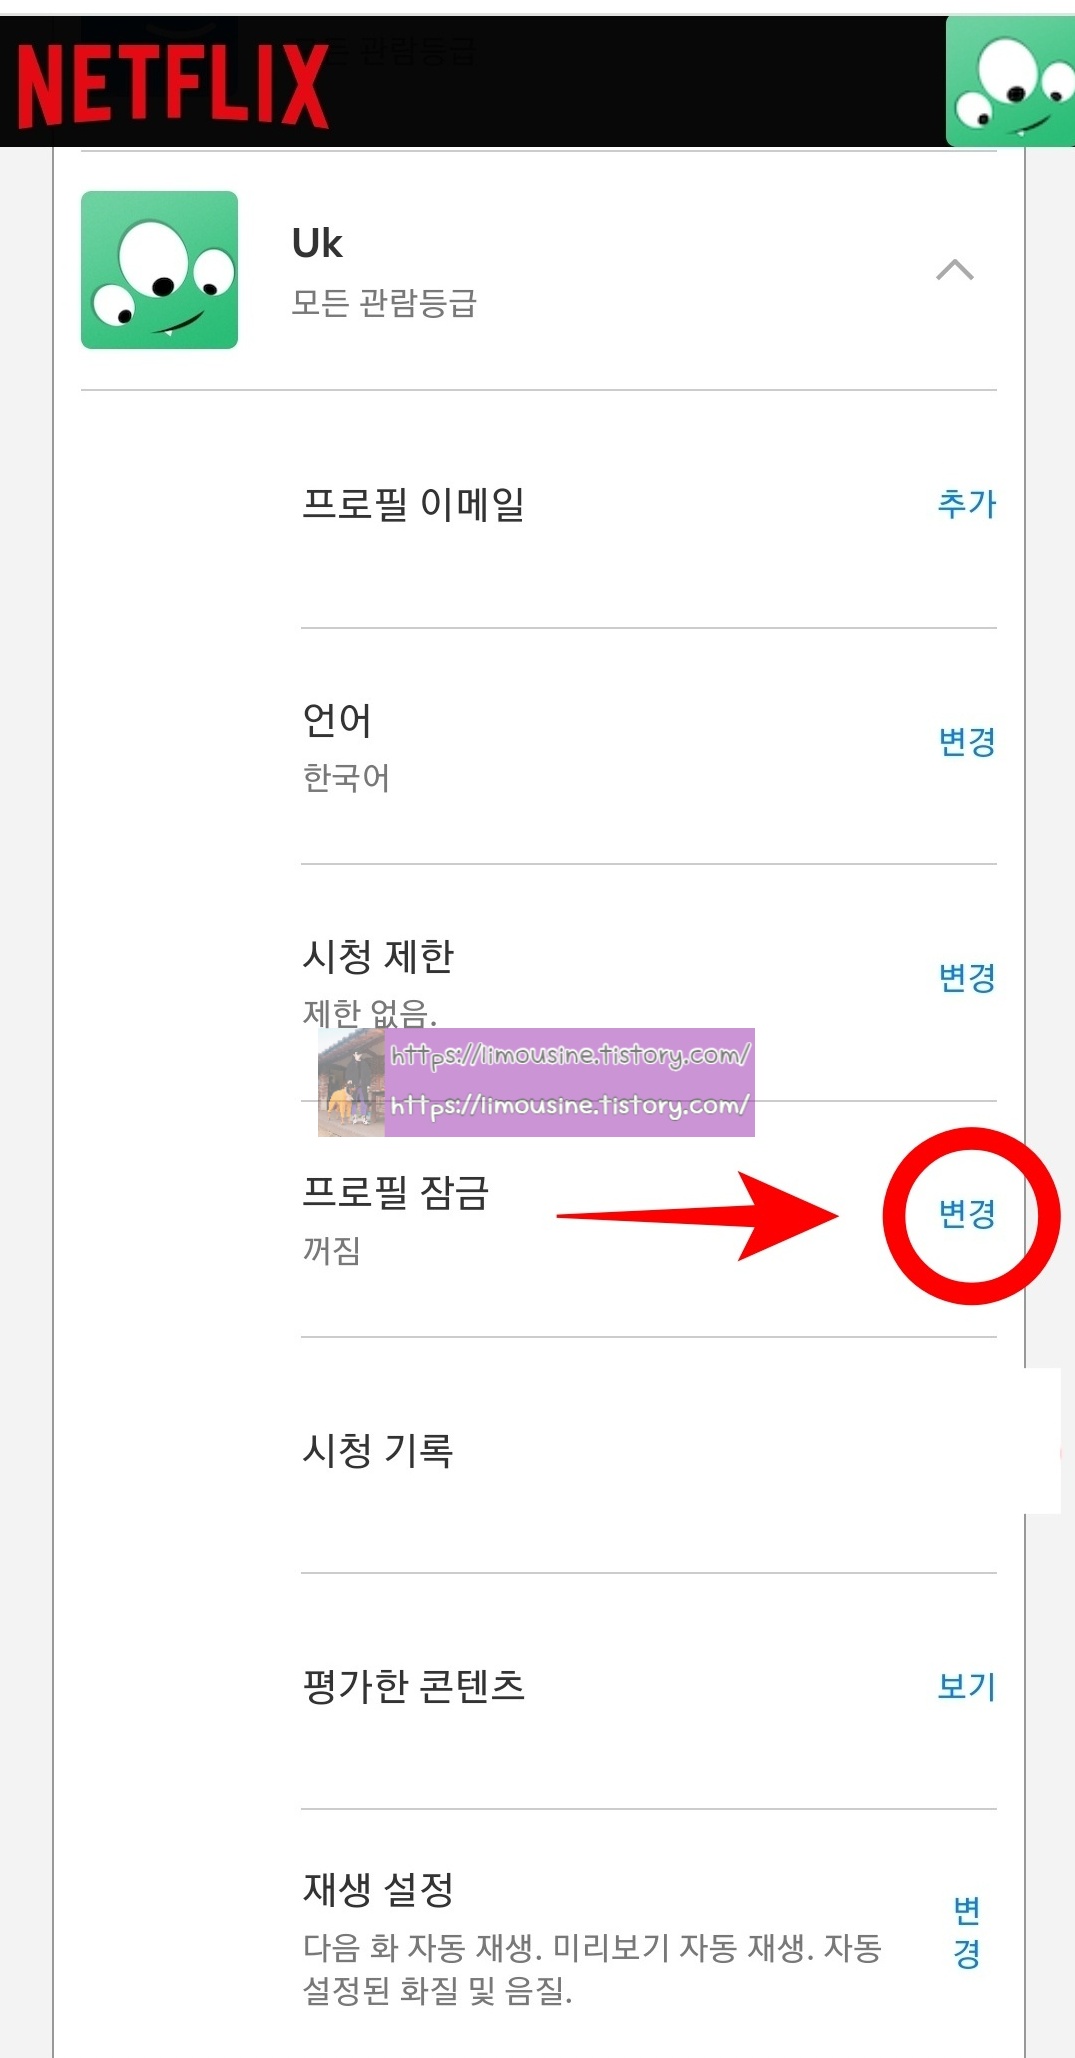
Task: Collapse the Uk profile section chevron
Action: (x=955, y=270)
